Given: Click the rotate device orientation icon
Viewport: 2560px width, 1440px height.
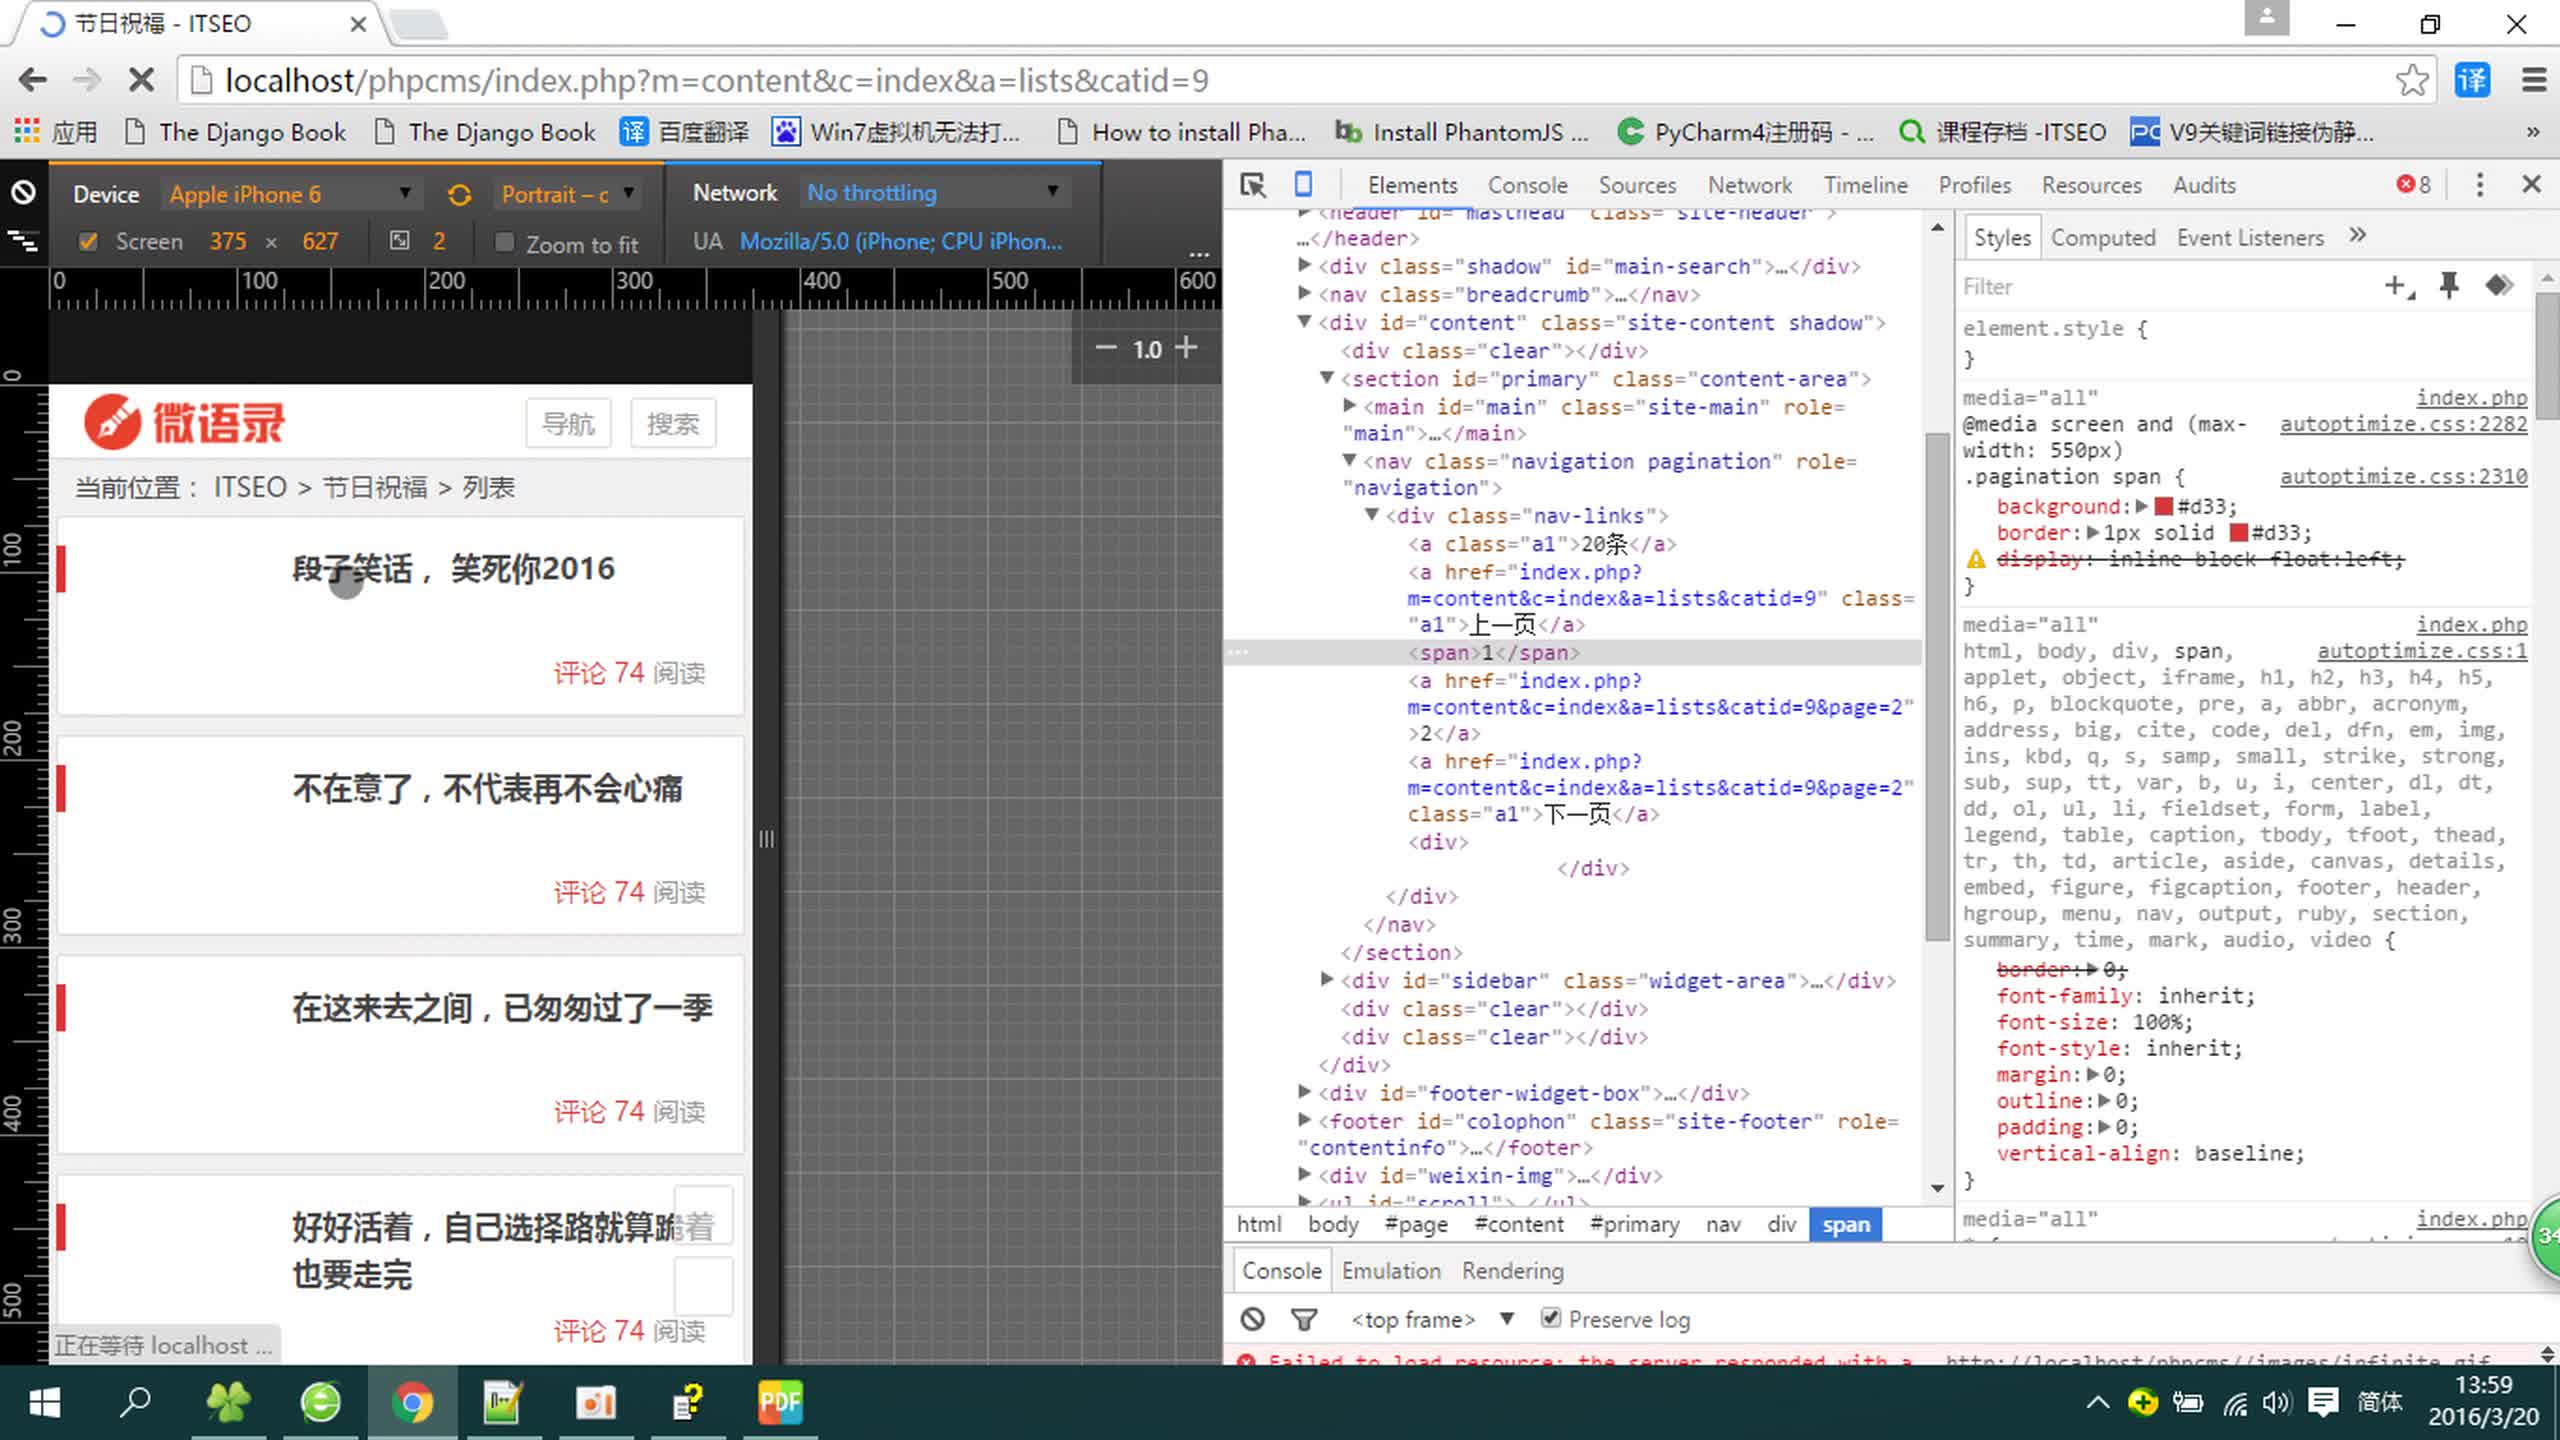Looking at the screenshot, I should point(459,194).
